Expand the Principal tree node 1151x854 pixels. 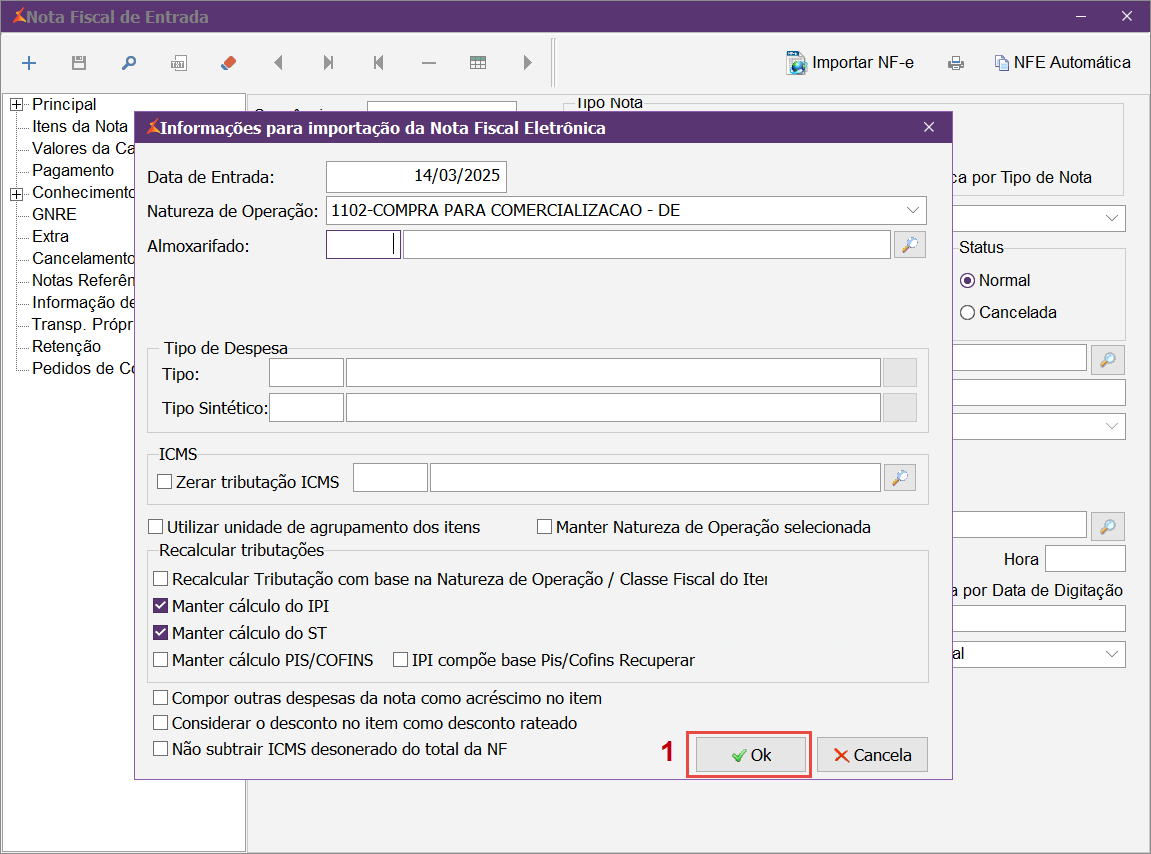click(x=16, y=105)
